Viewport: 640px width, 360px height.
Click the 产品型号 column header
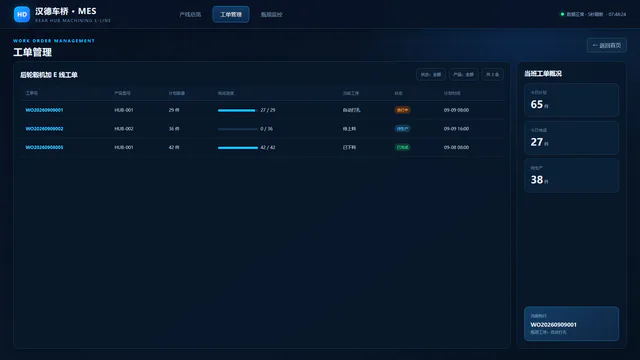(122, 93)
